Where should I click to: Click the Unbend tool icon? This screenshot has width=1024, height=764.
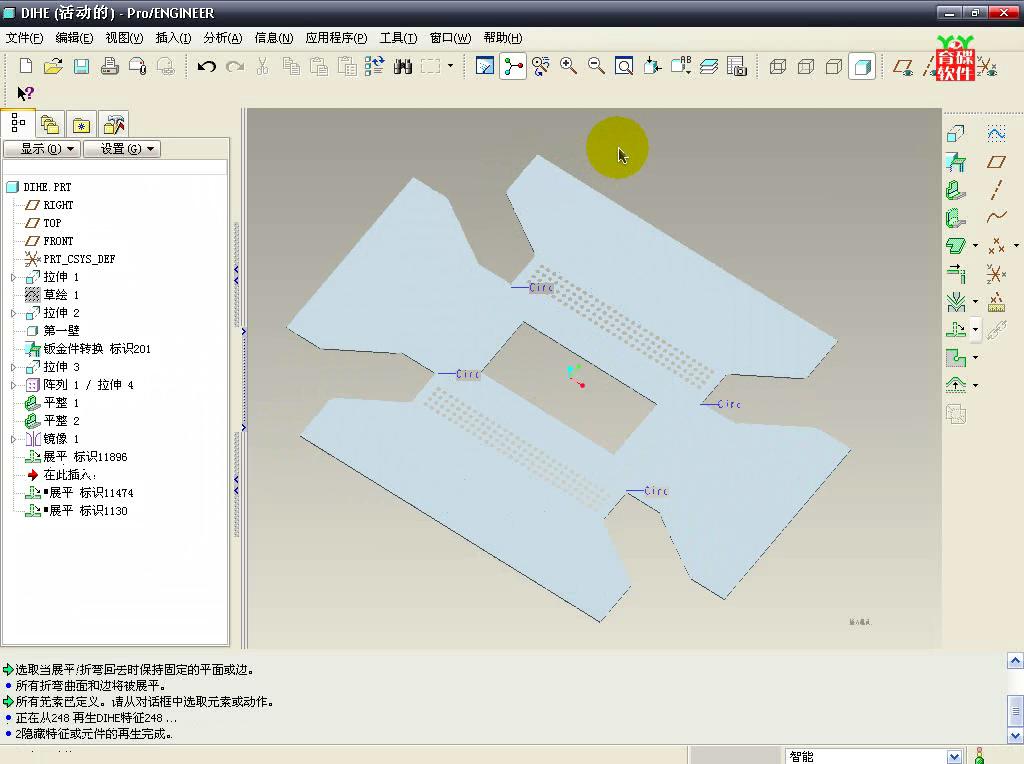tap(955, 329)
